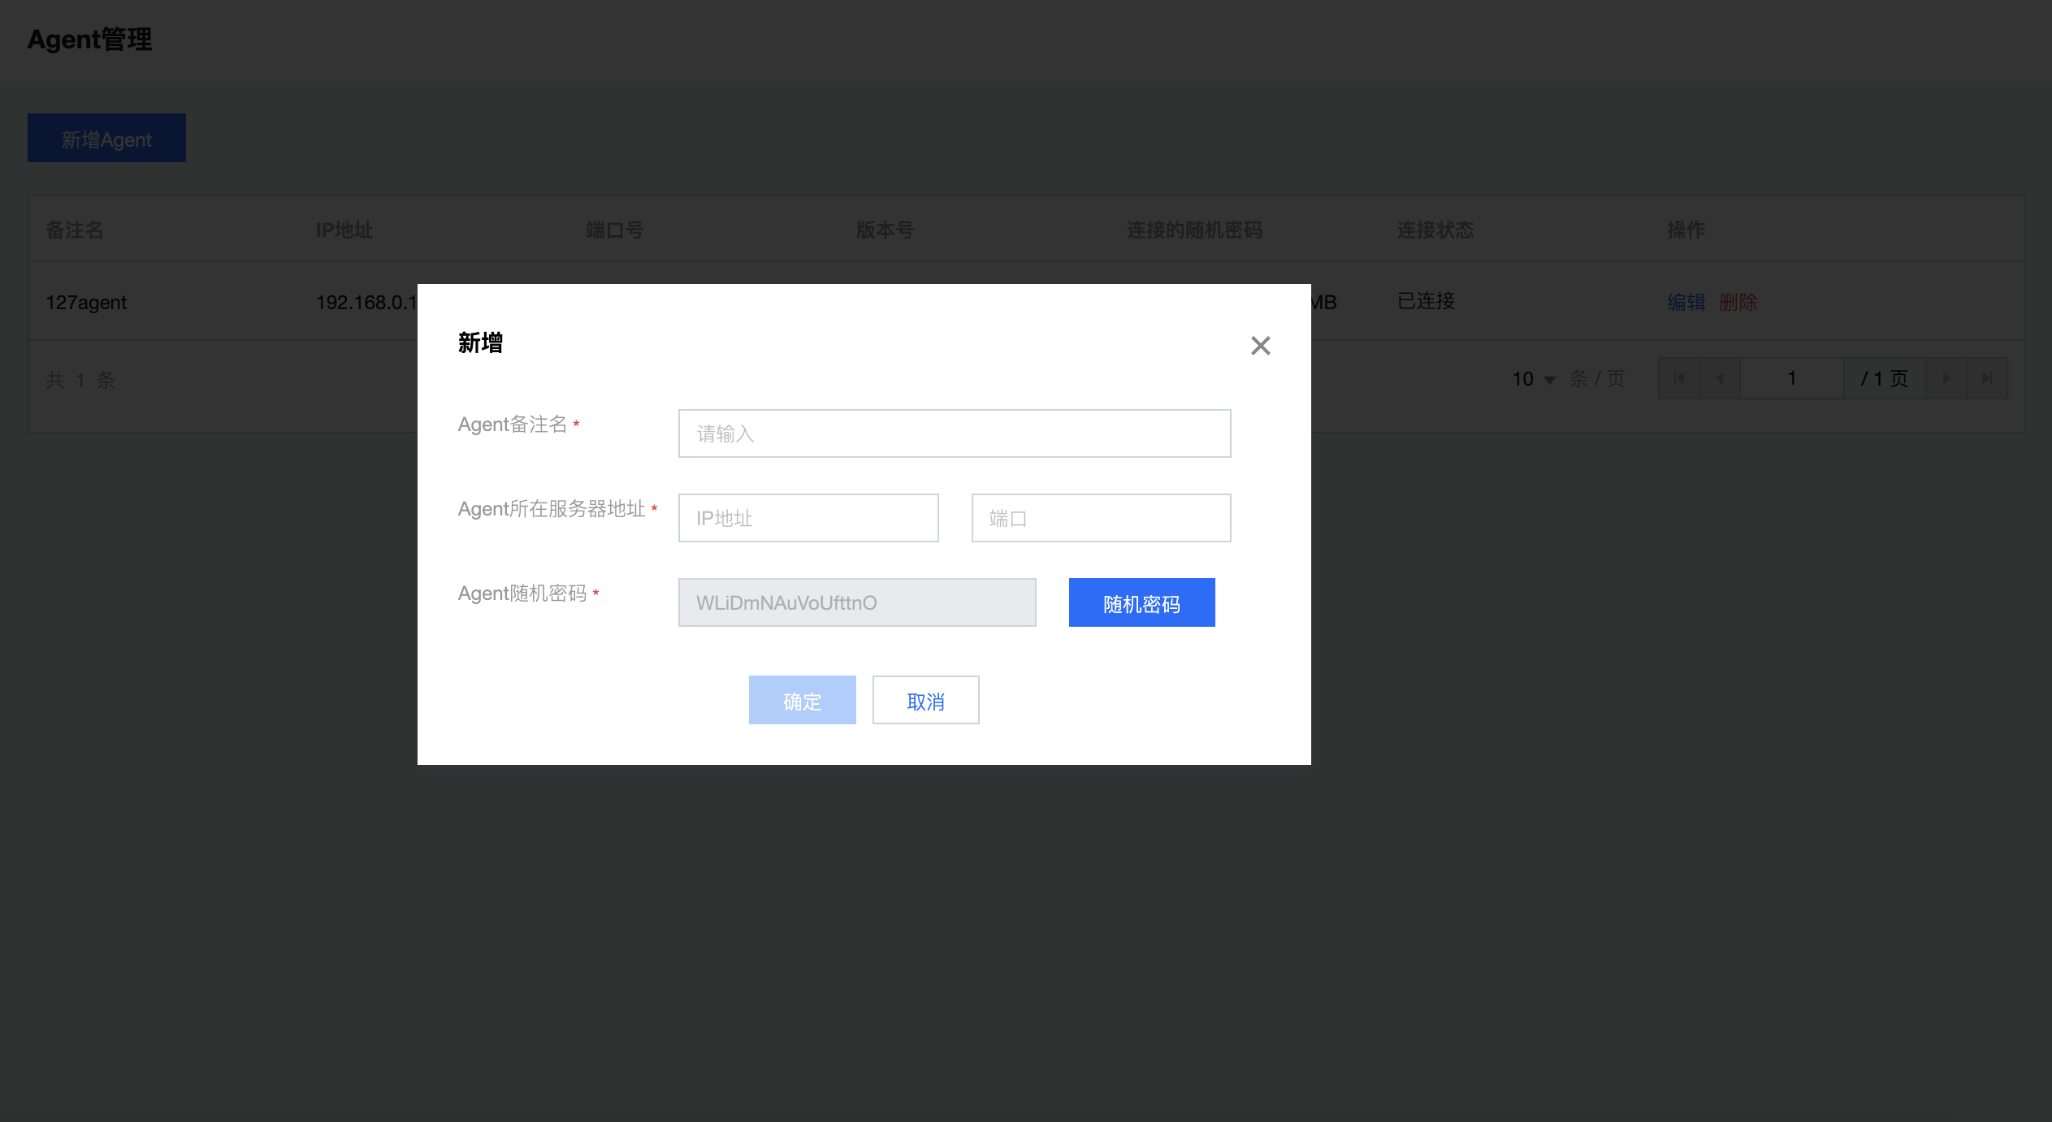Select the 127agent name cell
Image resolution: width=2052 pixels, height=1122 pixels.
click(86, 302)
